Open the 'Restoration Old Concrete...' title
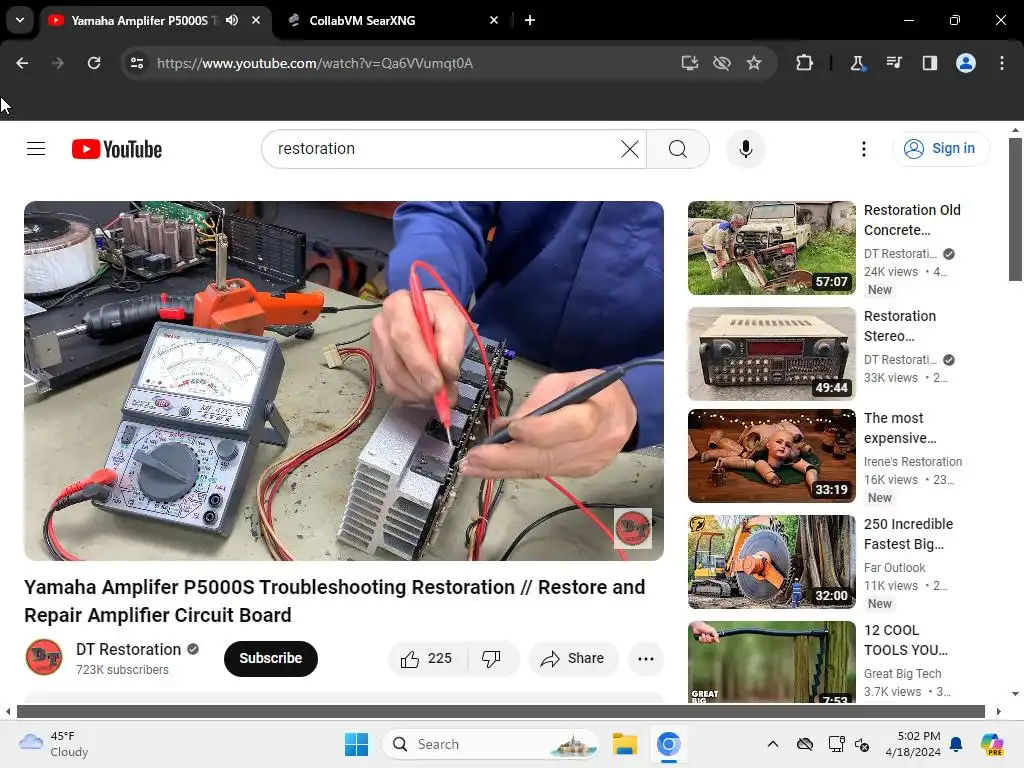Screen dimensions: 1024x768 pos(912,220)
